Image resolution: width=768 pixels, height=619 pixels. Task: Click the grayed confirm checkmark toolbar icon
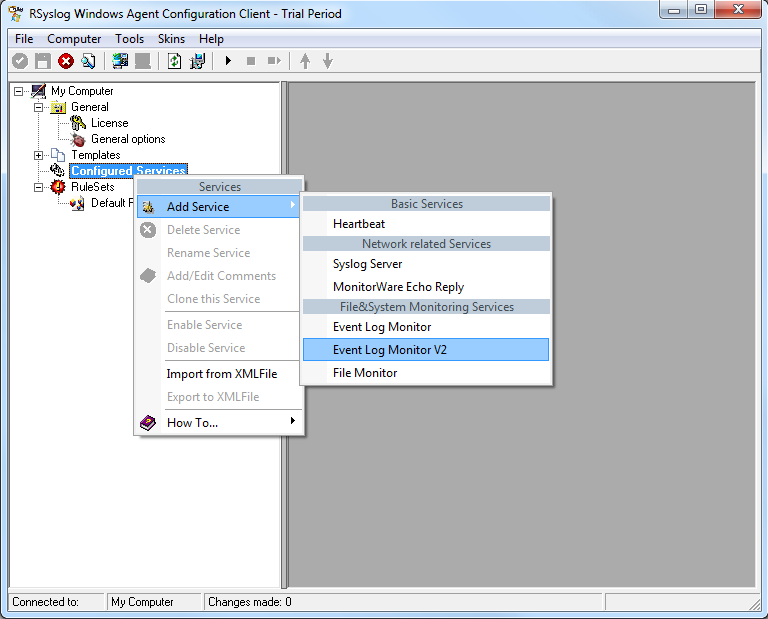click(20, 61)
